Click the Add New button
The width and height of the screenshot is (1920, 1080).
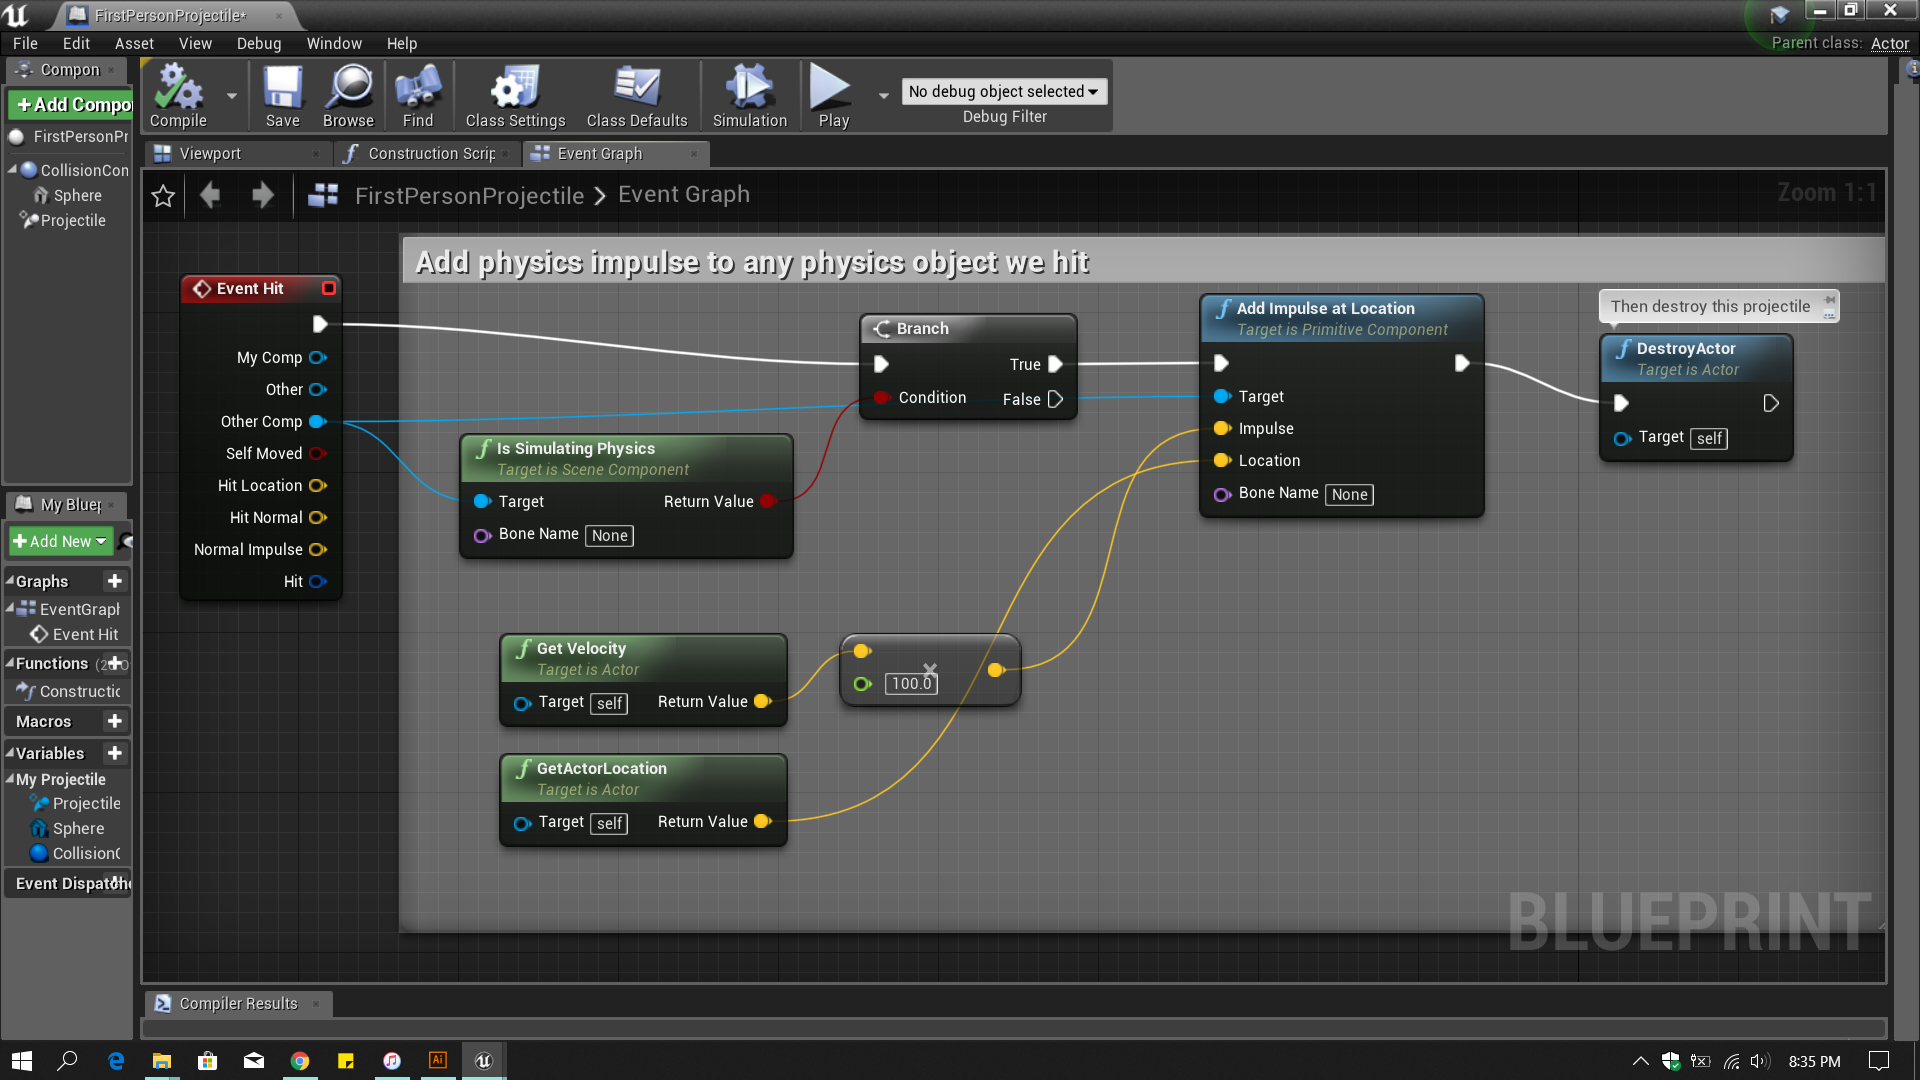[x=60, y=542]
